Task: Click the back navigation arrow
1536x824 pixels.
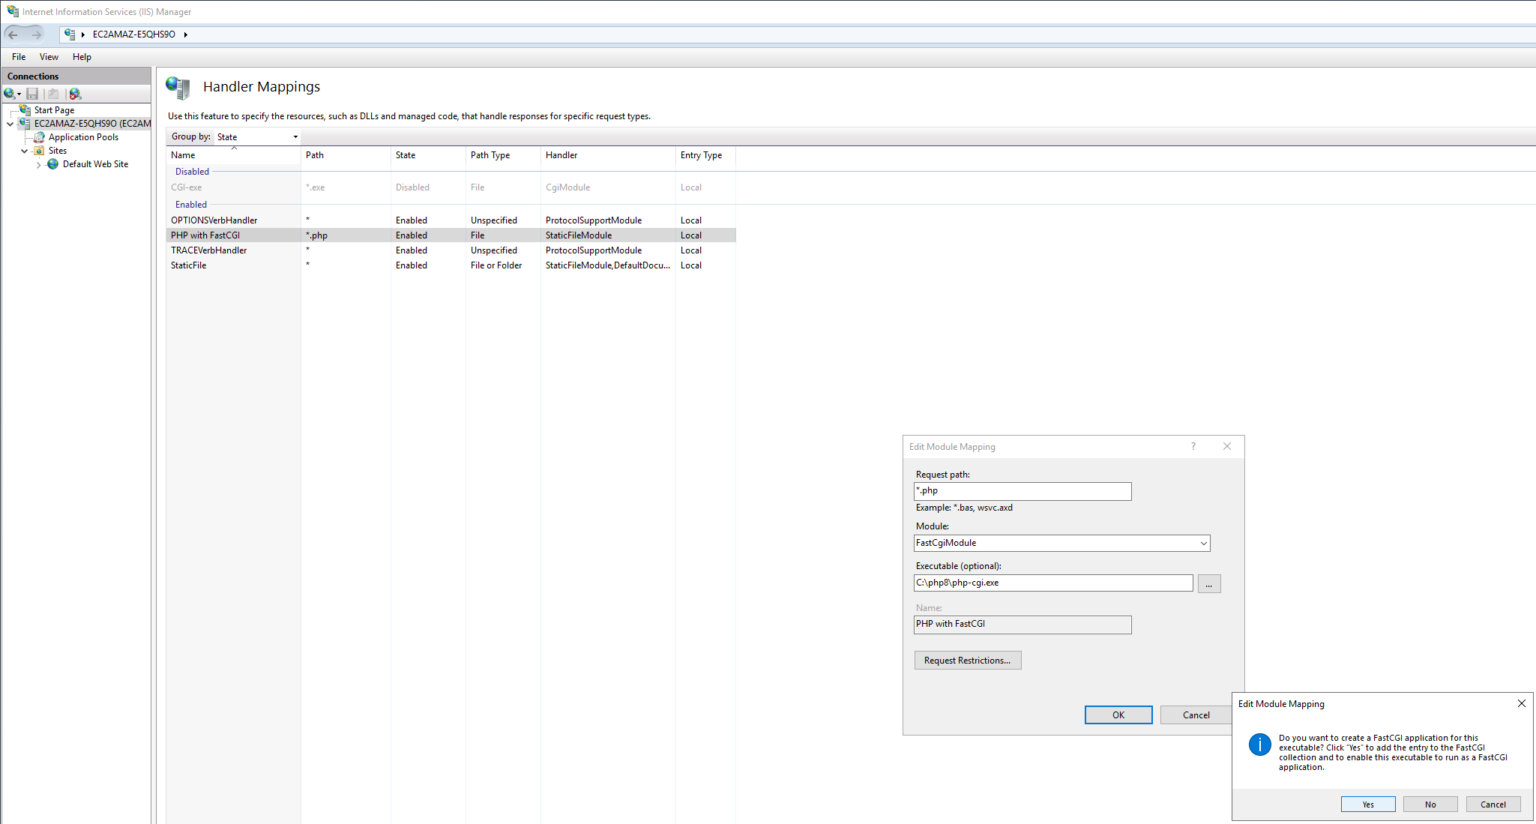Action: (x=13, y=33)
